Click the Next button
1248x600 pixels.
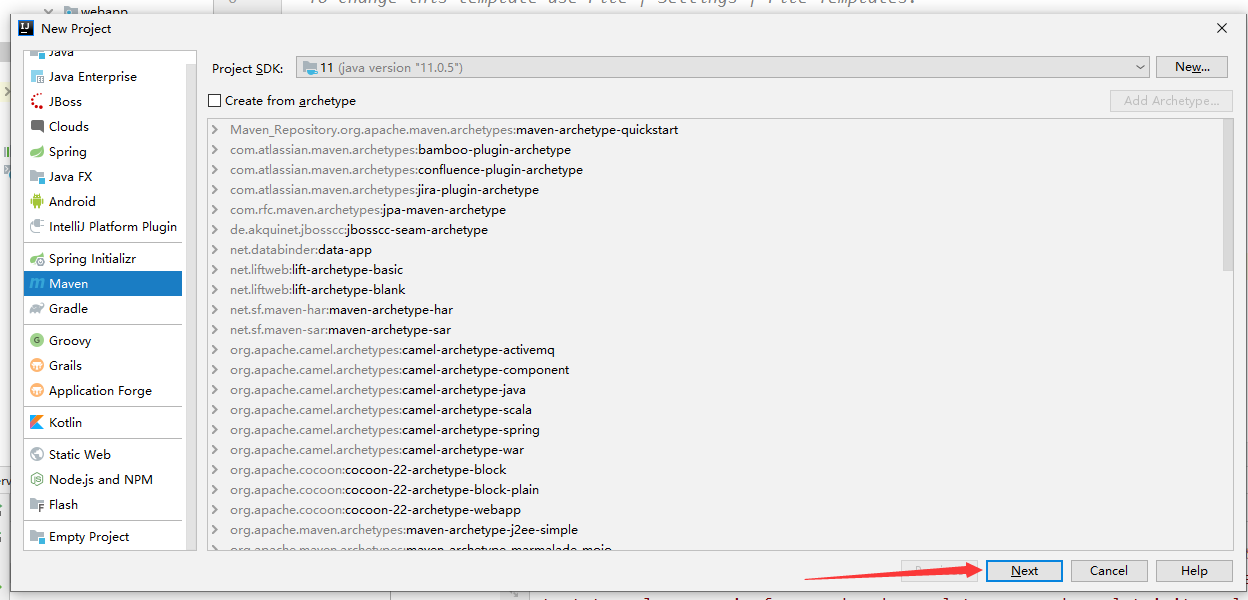click(1024, 571)
